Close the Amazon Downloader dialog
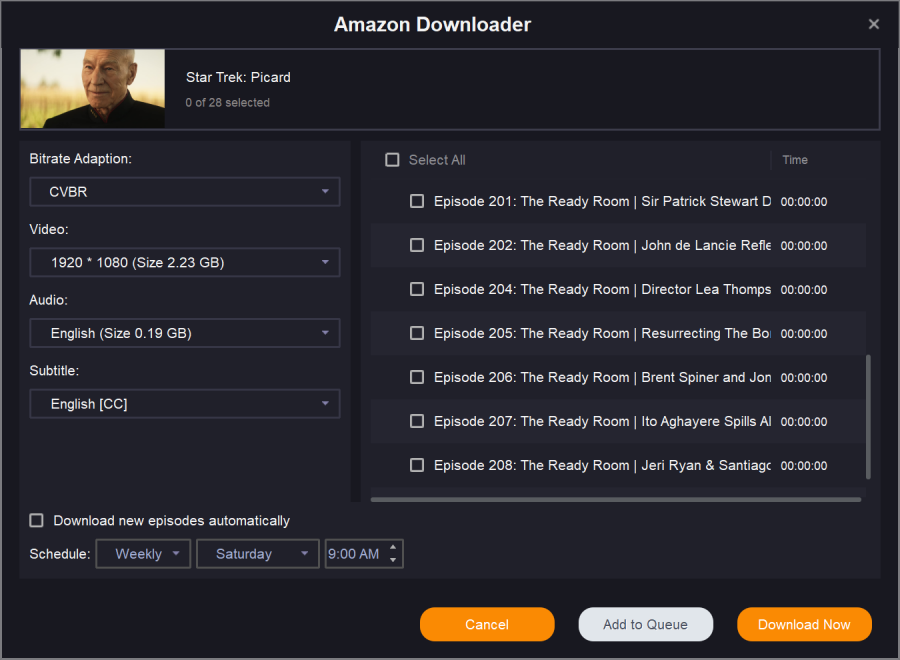 [x=874, y=24]
